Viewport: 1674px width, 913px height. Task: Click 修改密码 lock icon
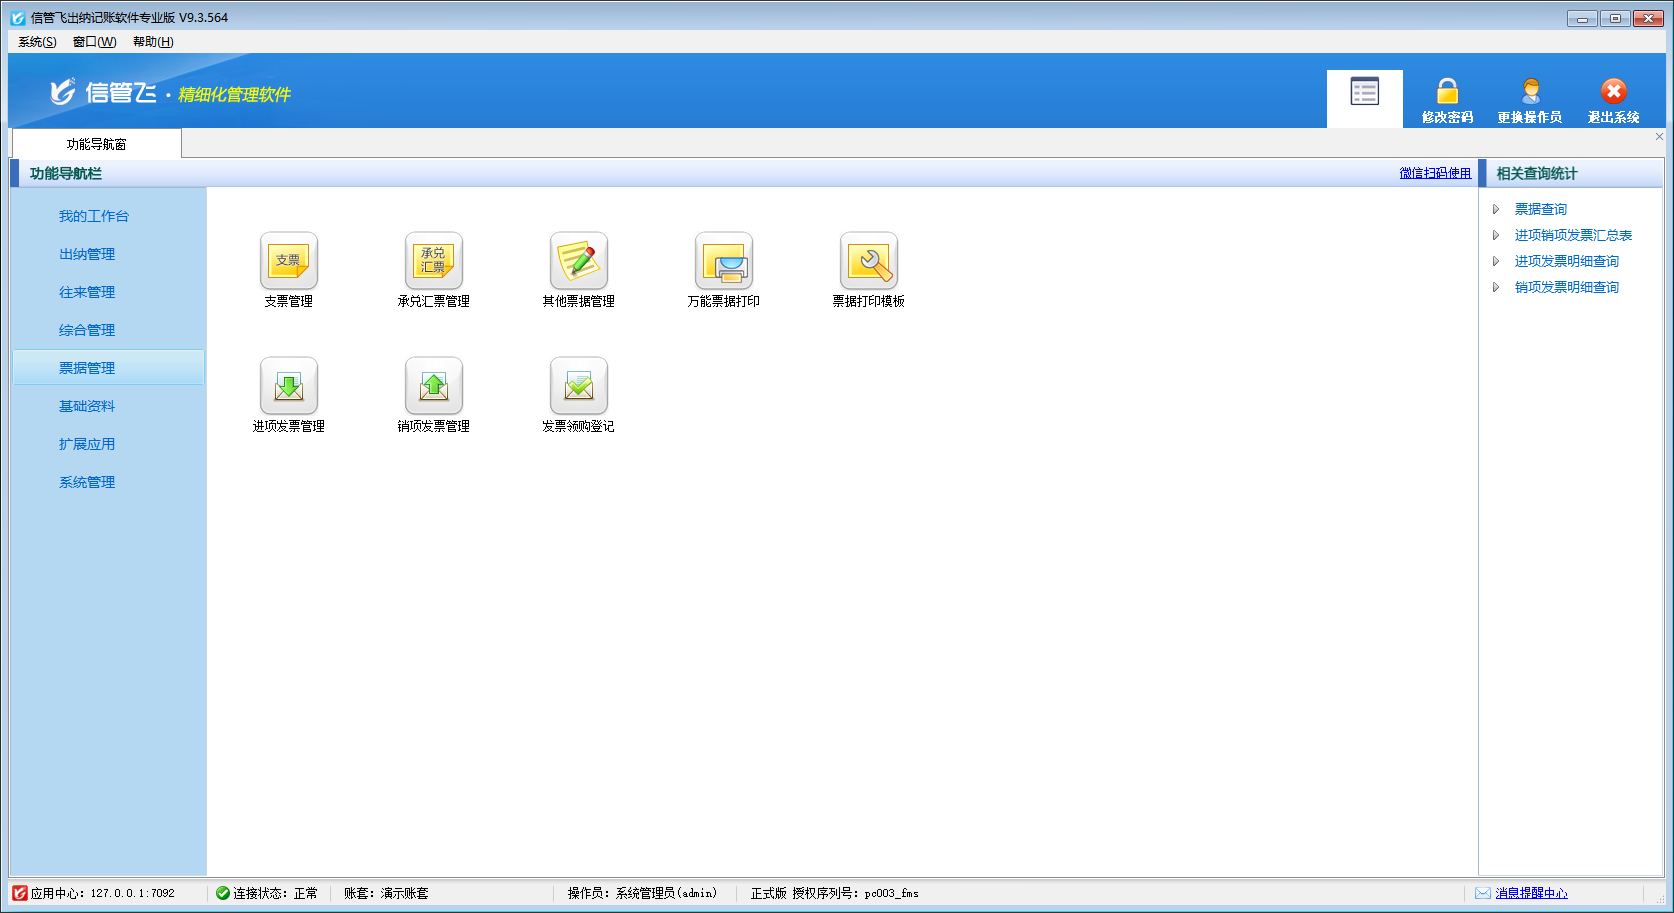tap(1447, 92)
